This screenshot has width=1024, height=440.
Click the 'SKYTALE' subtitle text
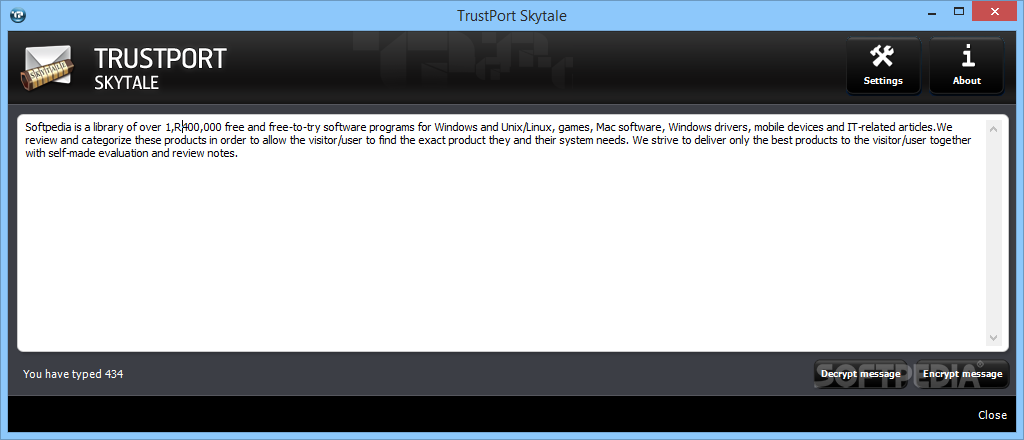click(127, 83)
